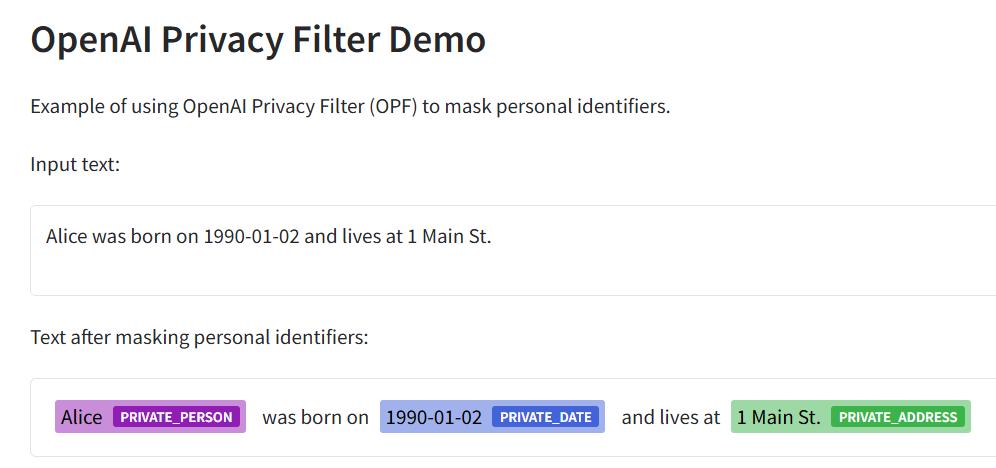Select the highlighted date 1990-01-02 in output
This screenshot has height=468, width=996.
[434, 417]
